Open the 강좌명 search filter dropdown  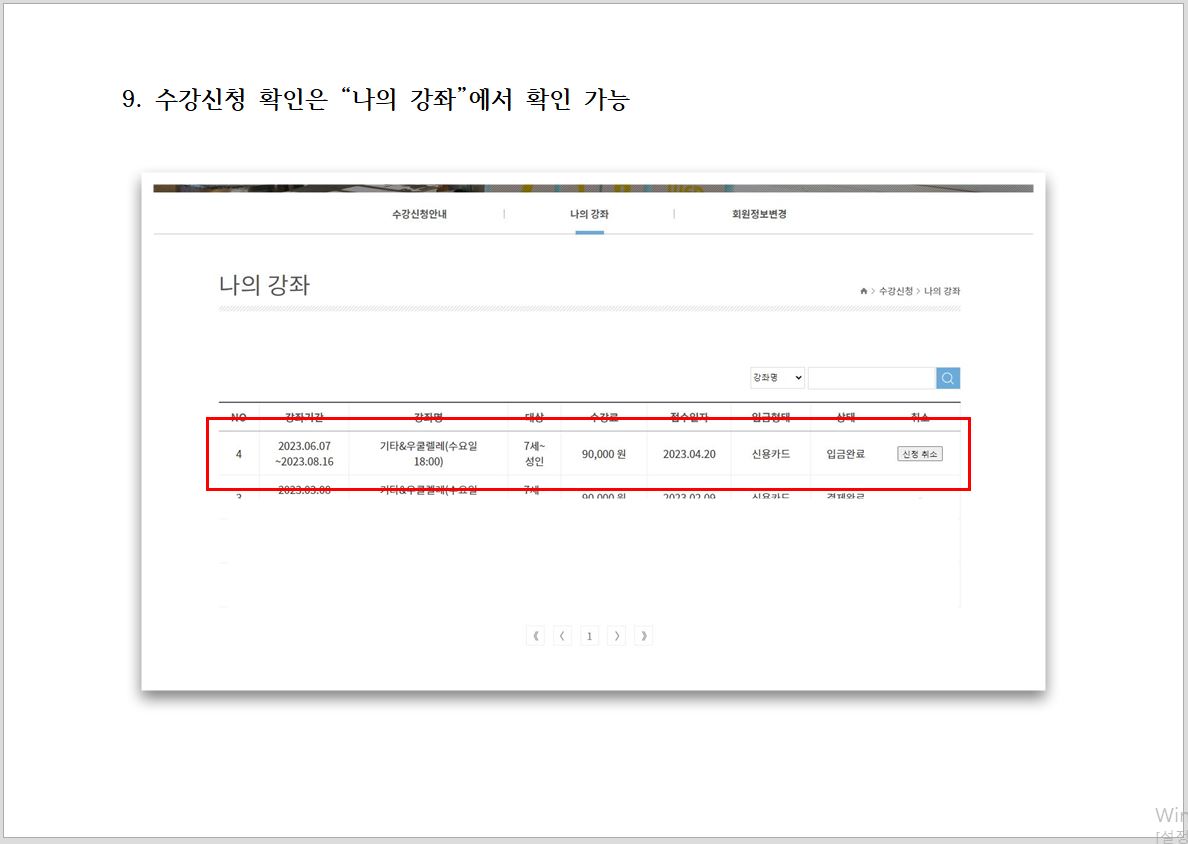(x=777, y=377)
